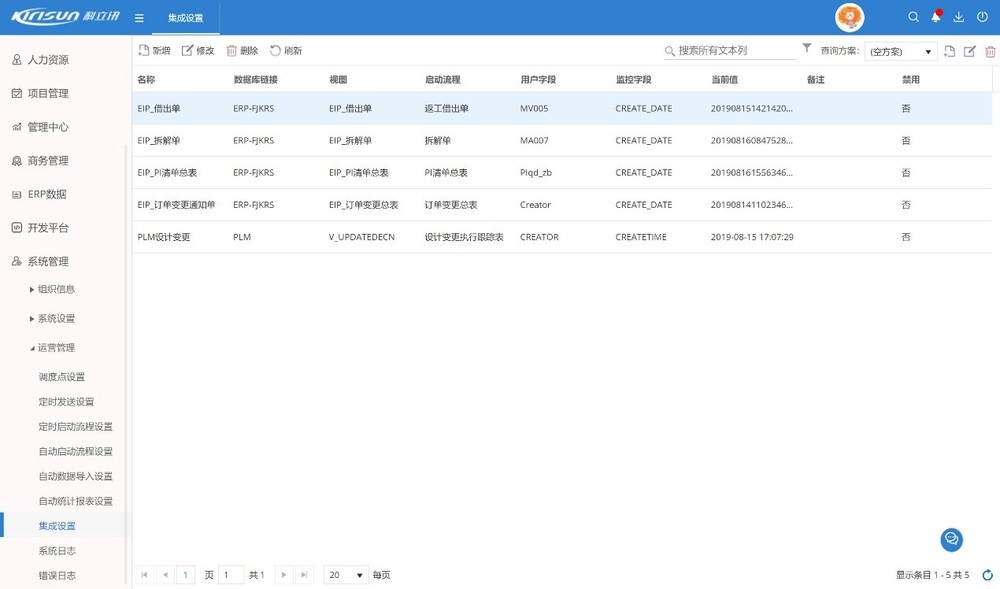1000x589 pixels.
Task: Sort by 监控字段 column header
Action: pos(633,80)
